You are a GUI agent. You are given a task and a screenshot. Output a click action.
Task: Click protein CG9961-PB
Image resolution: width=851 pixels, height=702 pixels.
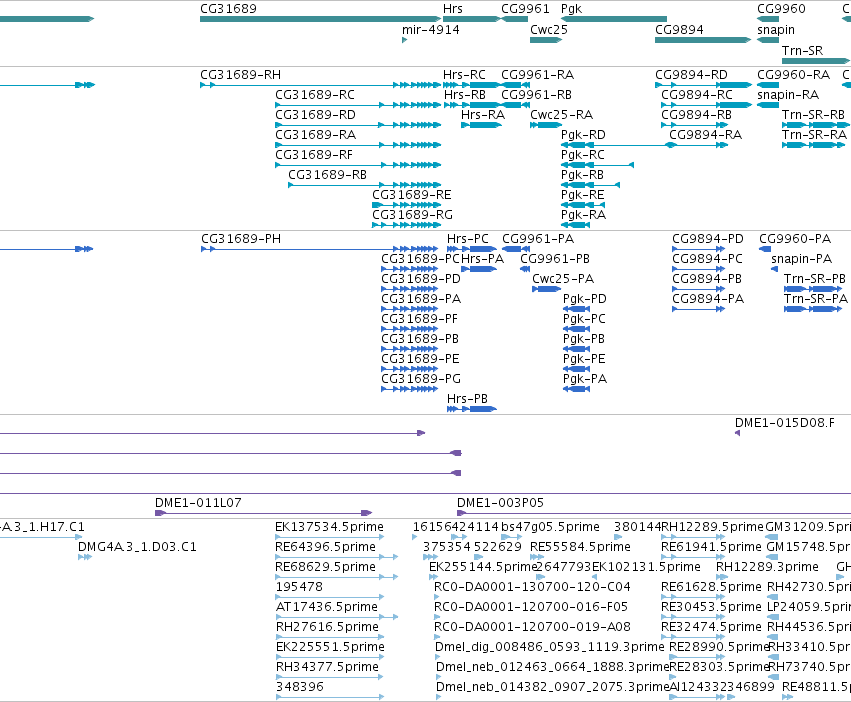525,269
